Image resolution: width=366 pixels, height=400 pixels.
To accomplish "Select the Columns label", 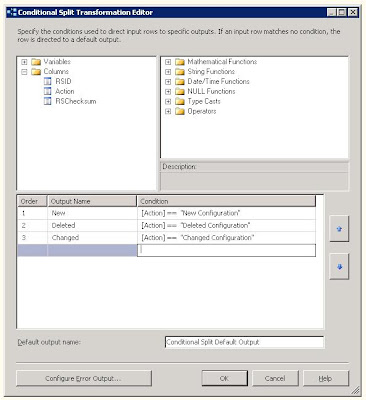I will coord(56,72).
